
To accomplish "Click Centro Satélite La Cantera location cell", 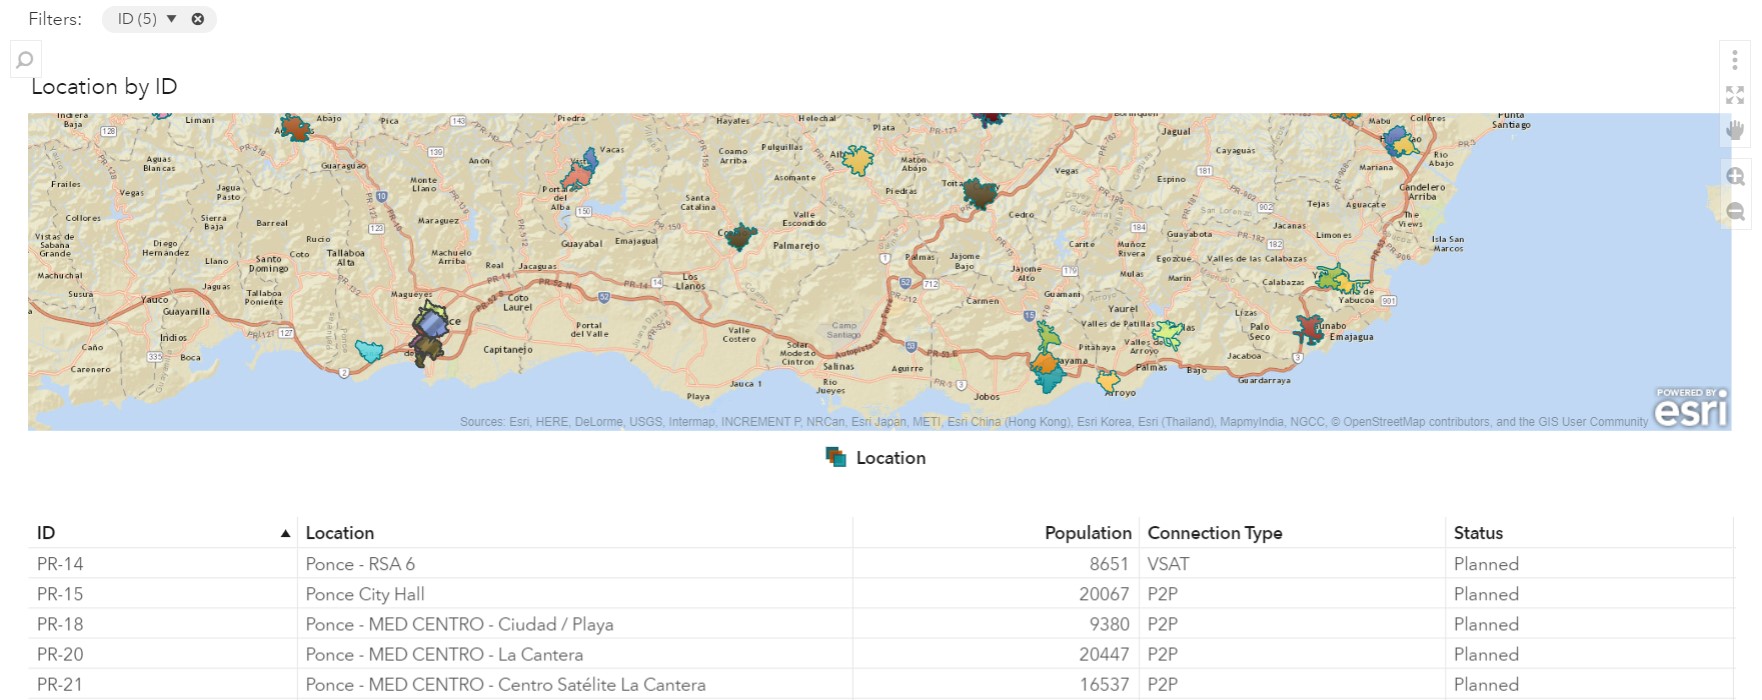I will point(575,684).
